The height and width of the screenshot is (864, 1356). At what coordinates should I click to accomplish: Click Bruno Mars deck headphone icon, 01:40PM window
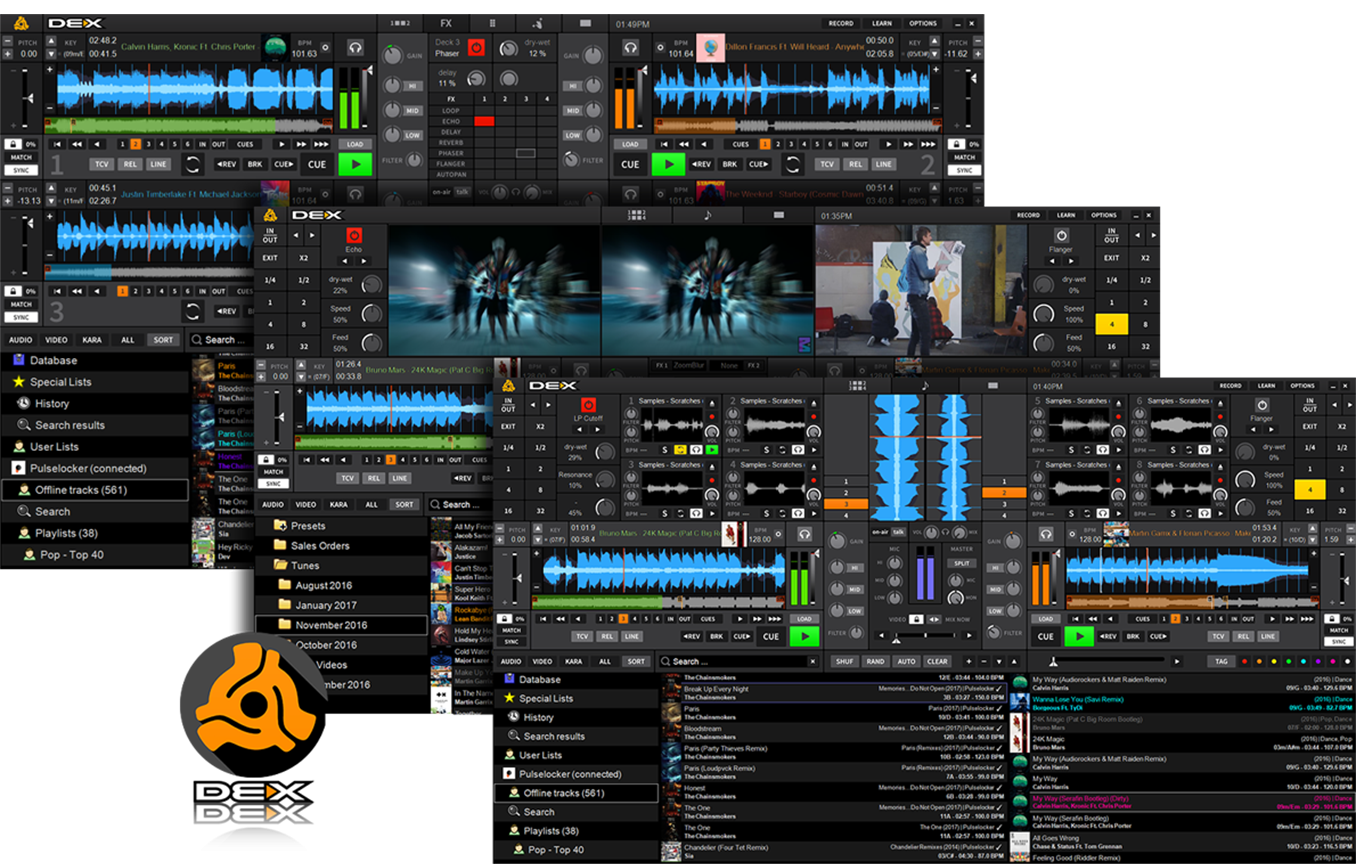click(804, 534)
